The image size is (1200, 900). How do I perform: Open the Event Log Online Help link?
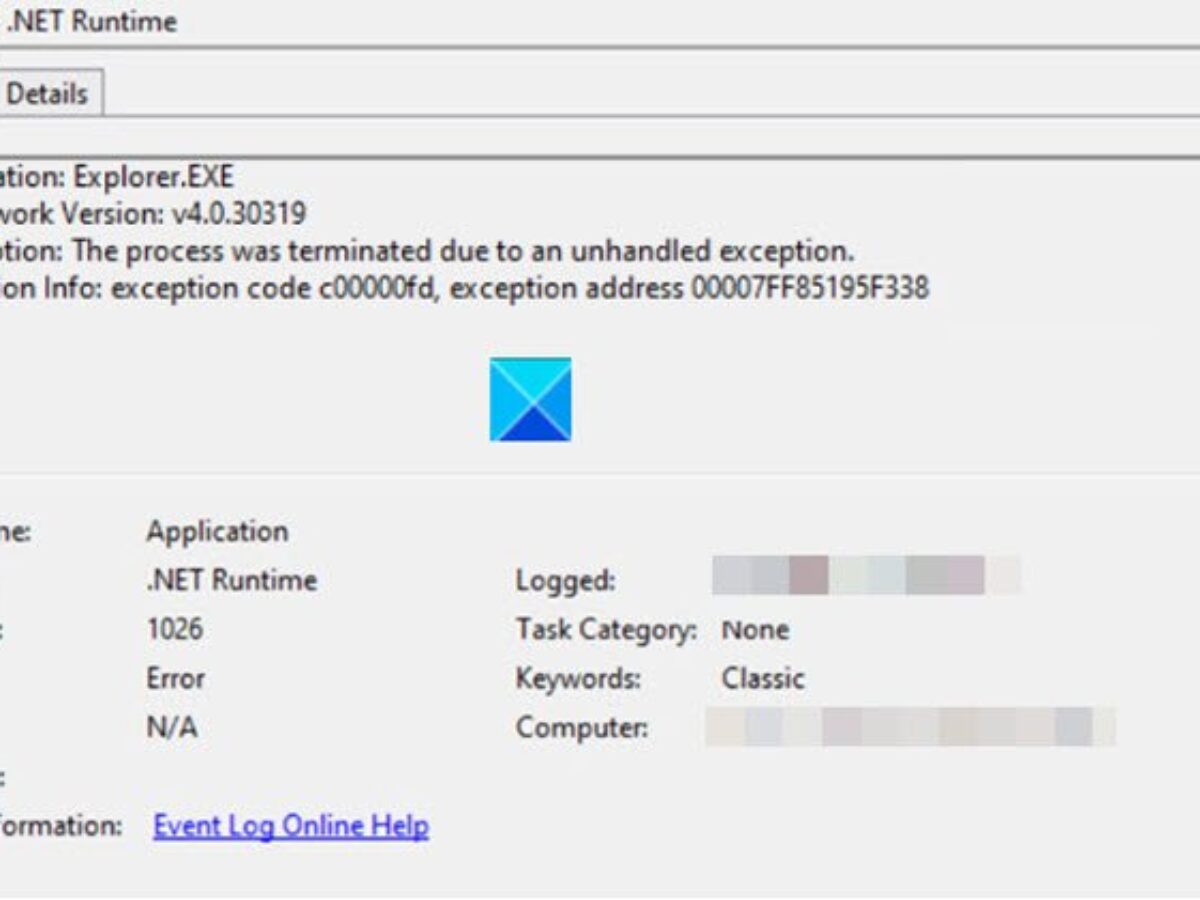(x=291, y=827)
